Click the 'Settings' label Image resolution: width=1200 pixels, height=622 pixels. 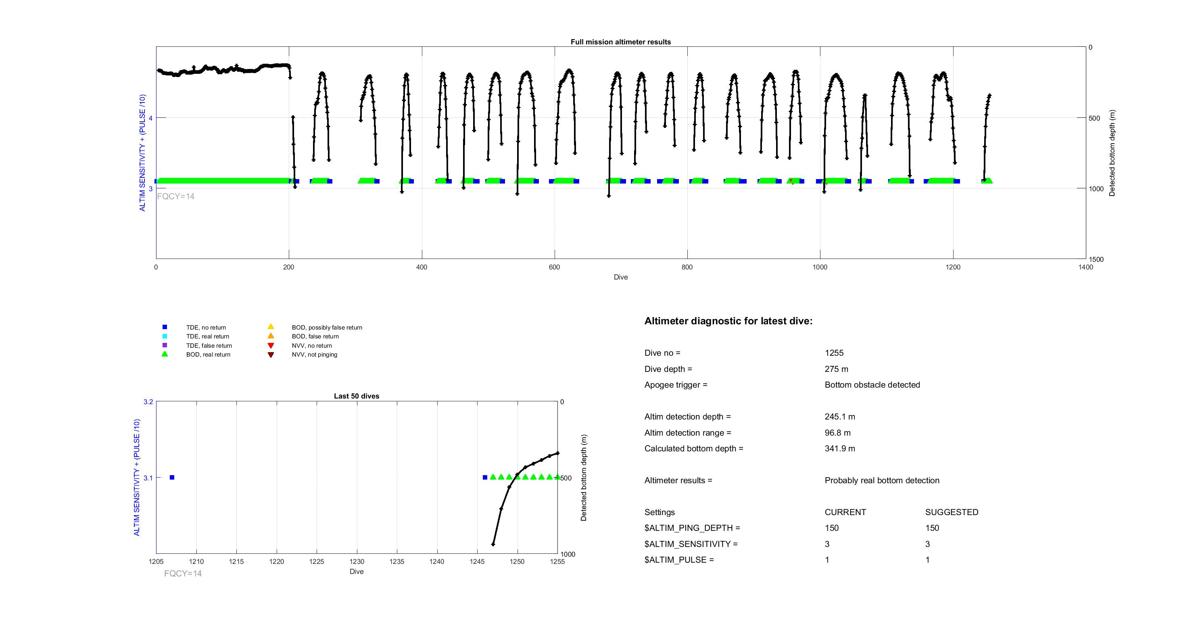click(x=660, y=512)
